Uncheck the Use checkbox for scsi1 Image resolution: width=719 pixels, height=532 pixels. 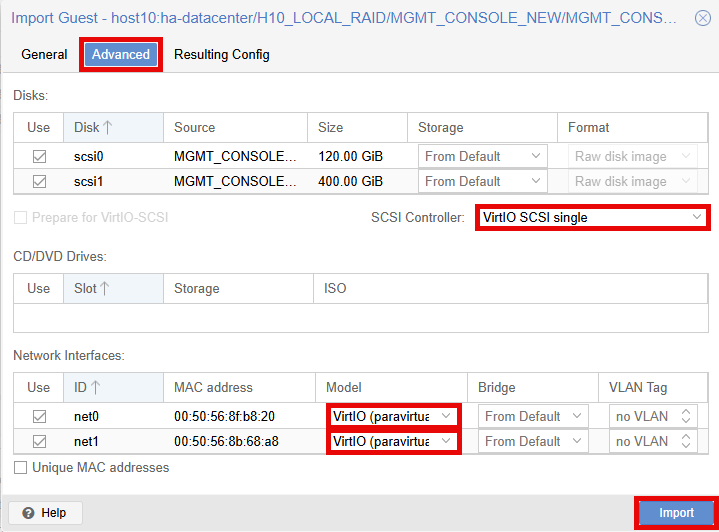pos(39,182)
